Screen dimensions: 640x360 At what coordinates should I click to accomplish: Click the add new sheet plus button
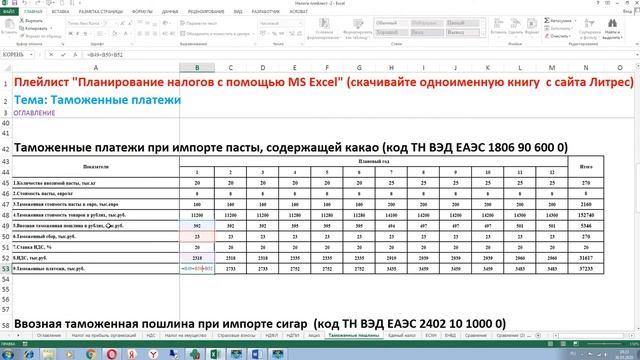tap(538, 336)
